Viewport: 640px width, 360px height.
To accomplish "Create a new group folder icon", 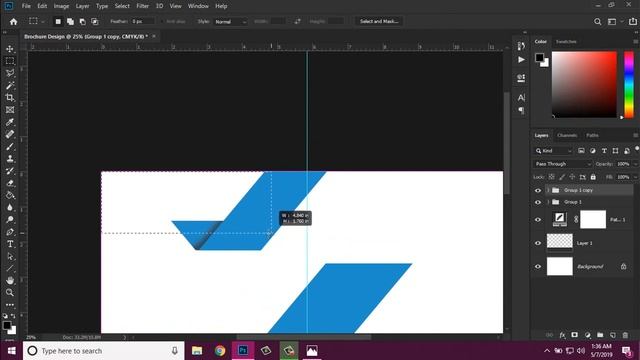I will click(x=600, y=335).
